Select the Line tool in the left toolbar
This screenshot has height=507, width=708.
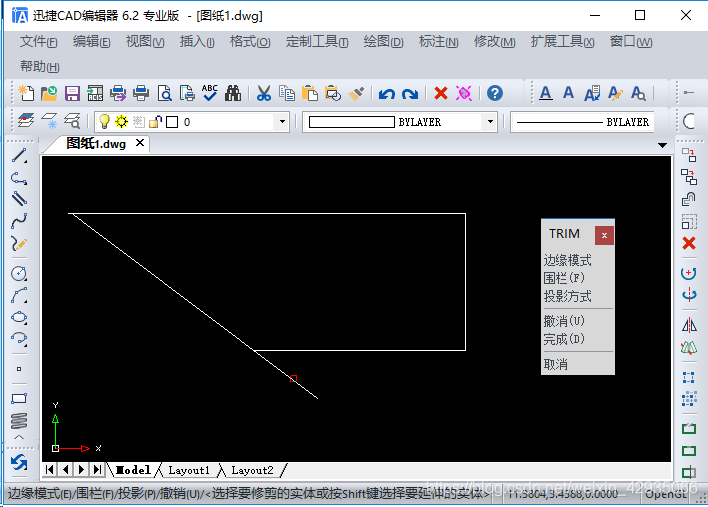pyautogui.click(x=19, y=155)
